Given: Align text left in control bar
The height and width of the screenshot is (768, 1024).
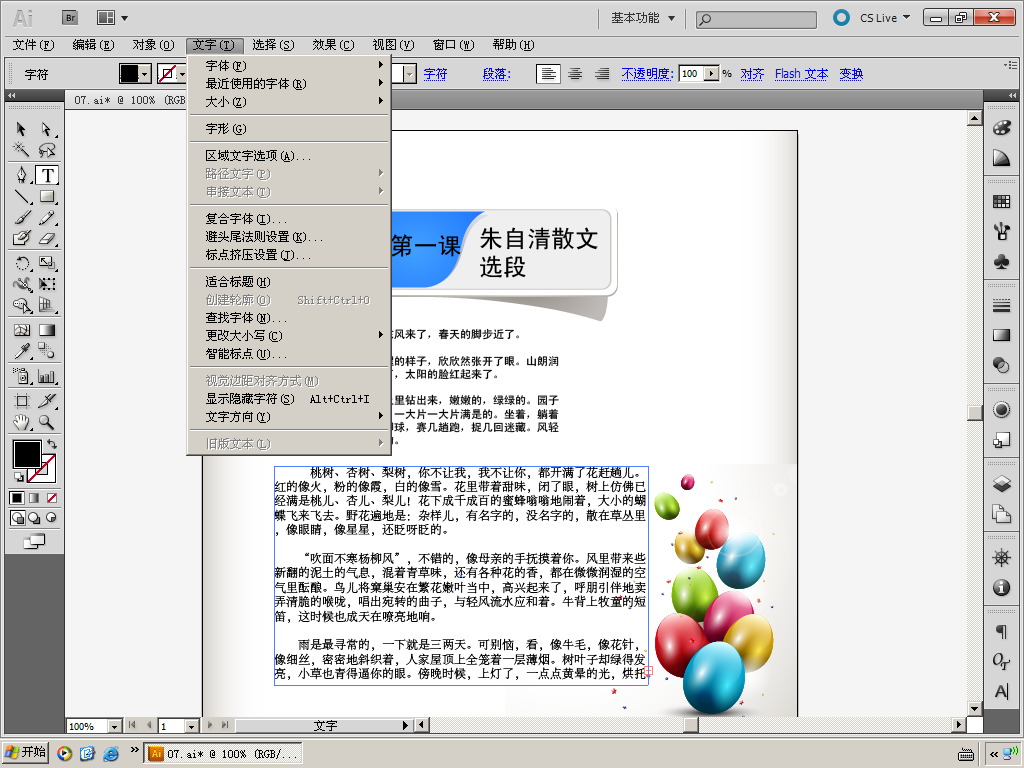Looking at the screenshot, I should pos(548,74).
